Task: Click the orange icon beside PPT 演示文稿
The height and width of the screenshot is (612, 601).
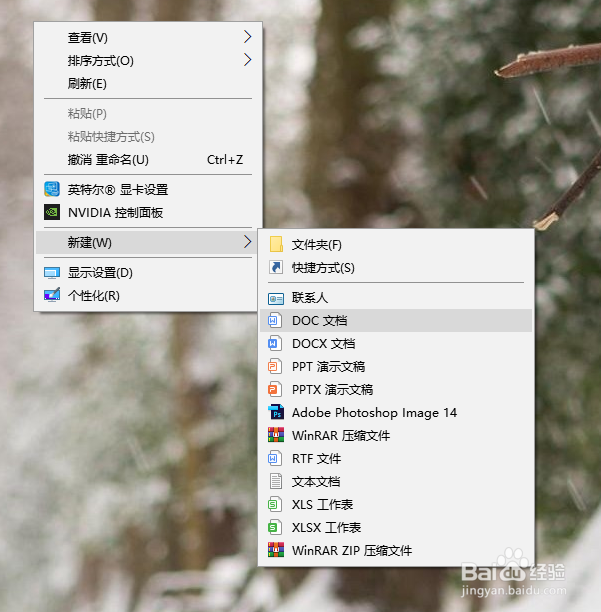Action: (x=274, y=366)
